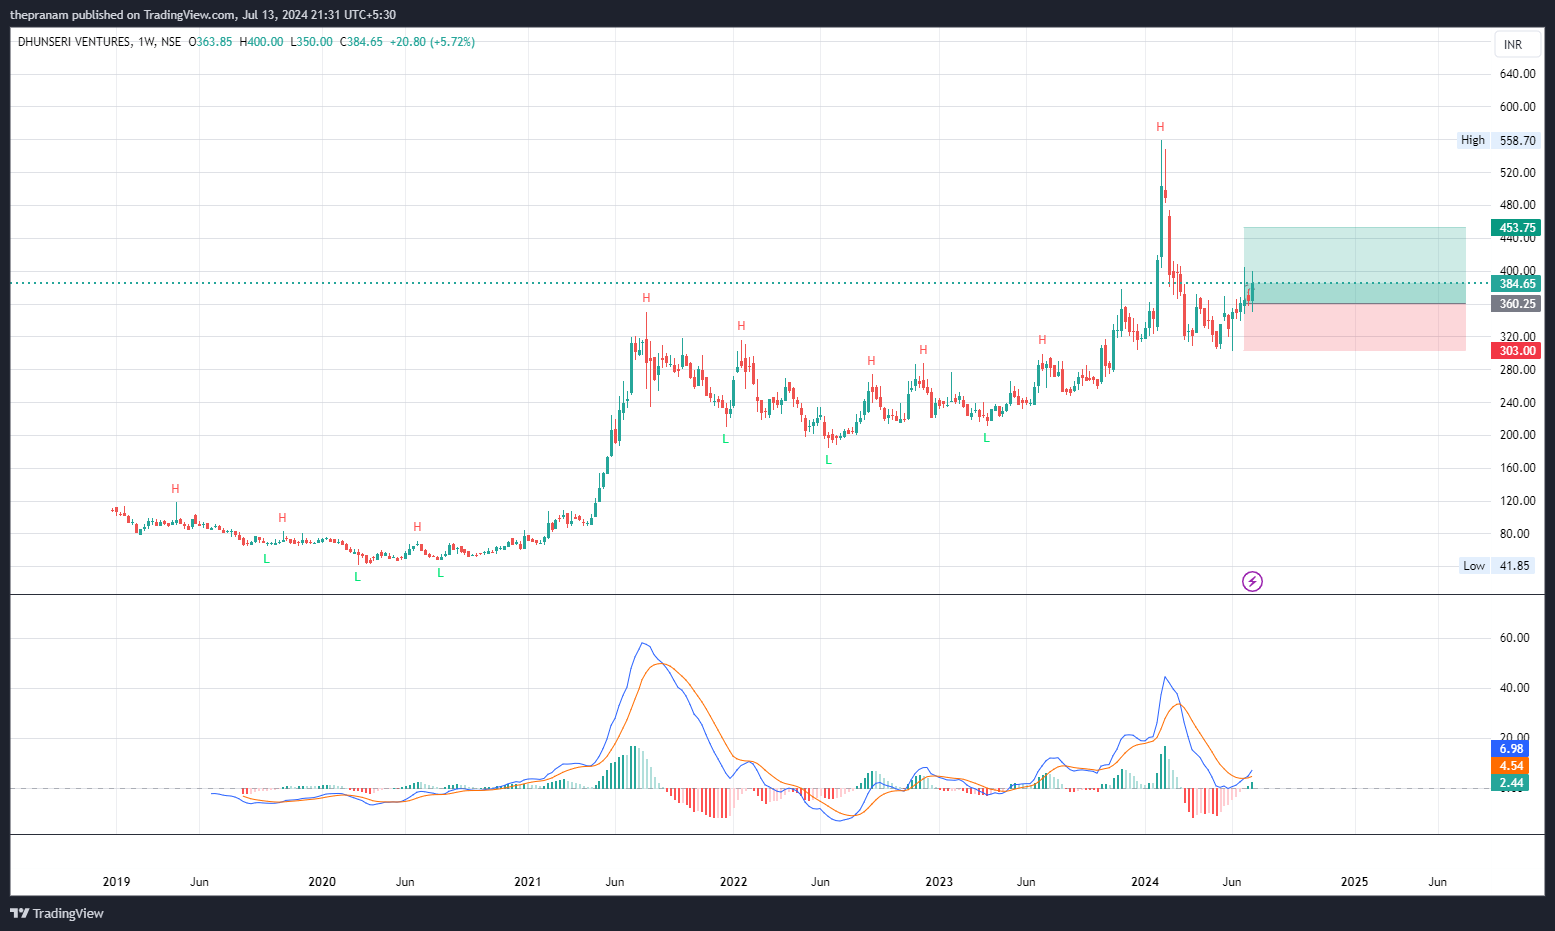Click the 40.00 MACD axis label
The height and width of the screenshot is (931, 1555).
click(1514, 688)
